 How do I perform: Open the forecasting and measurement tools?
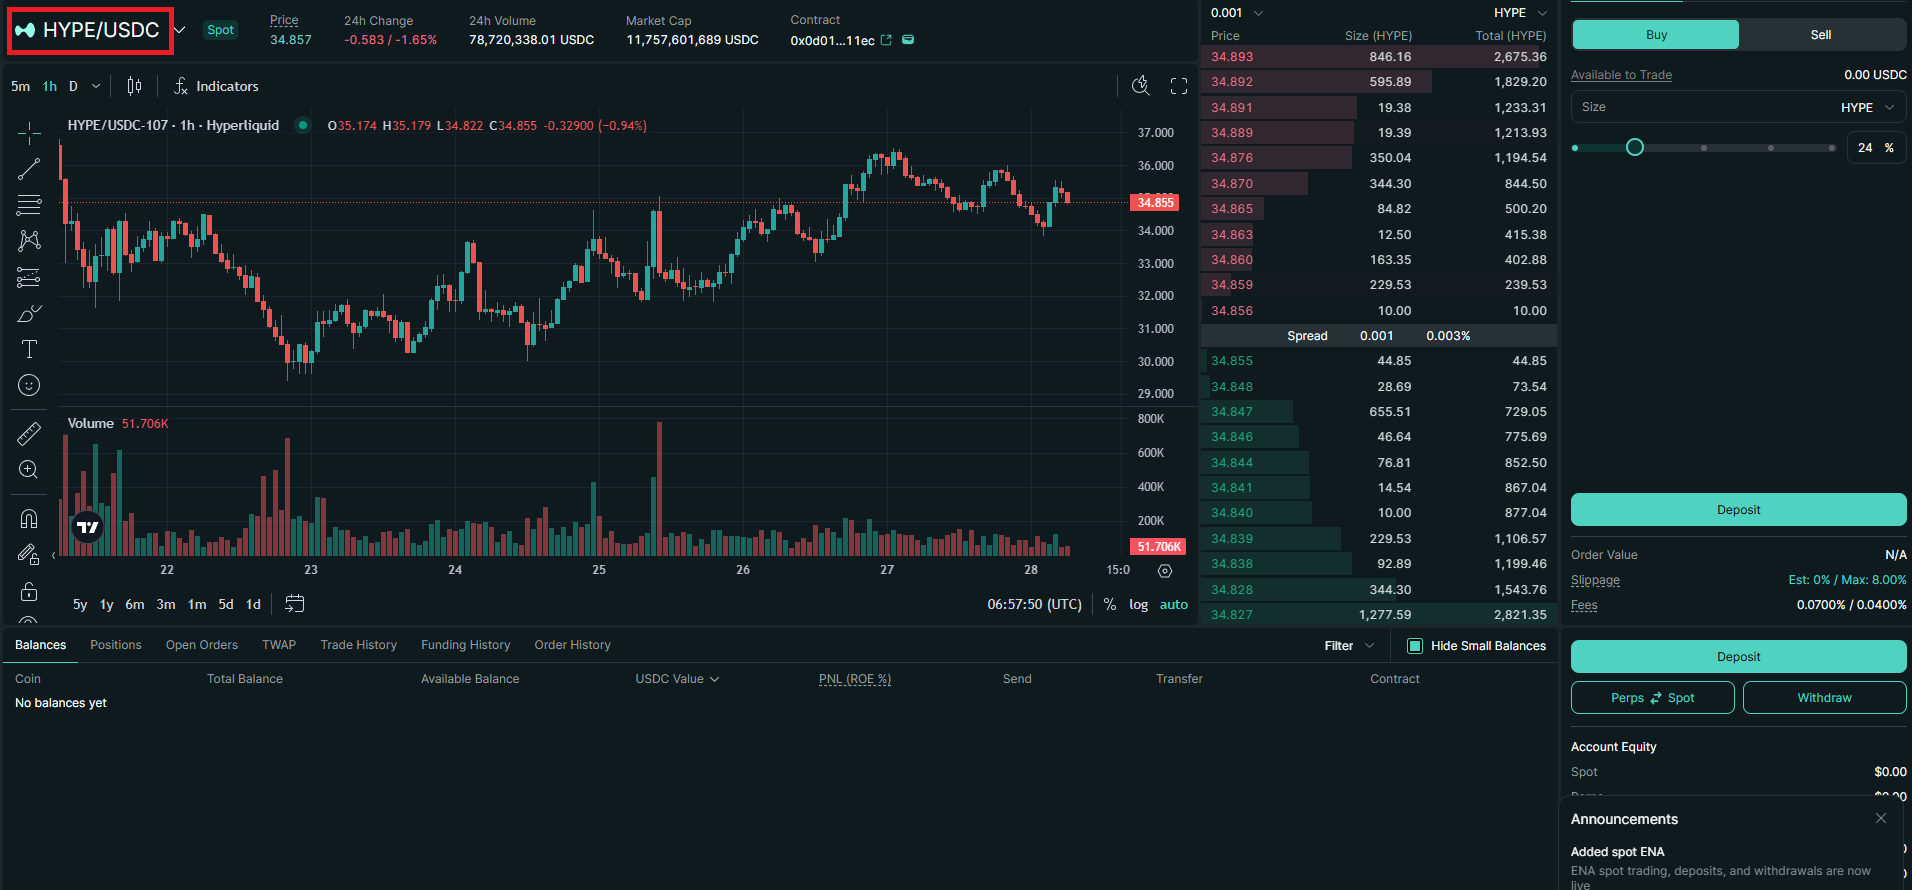(29, 277)
